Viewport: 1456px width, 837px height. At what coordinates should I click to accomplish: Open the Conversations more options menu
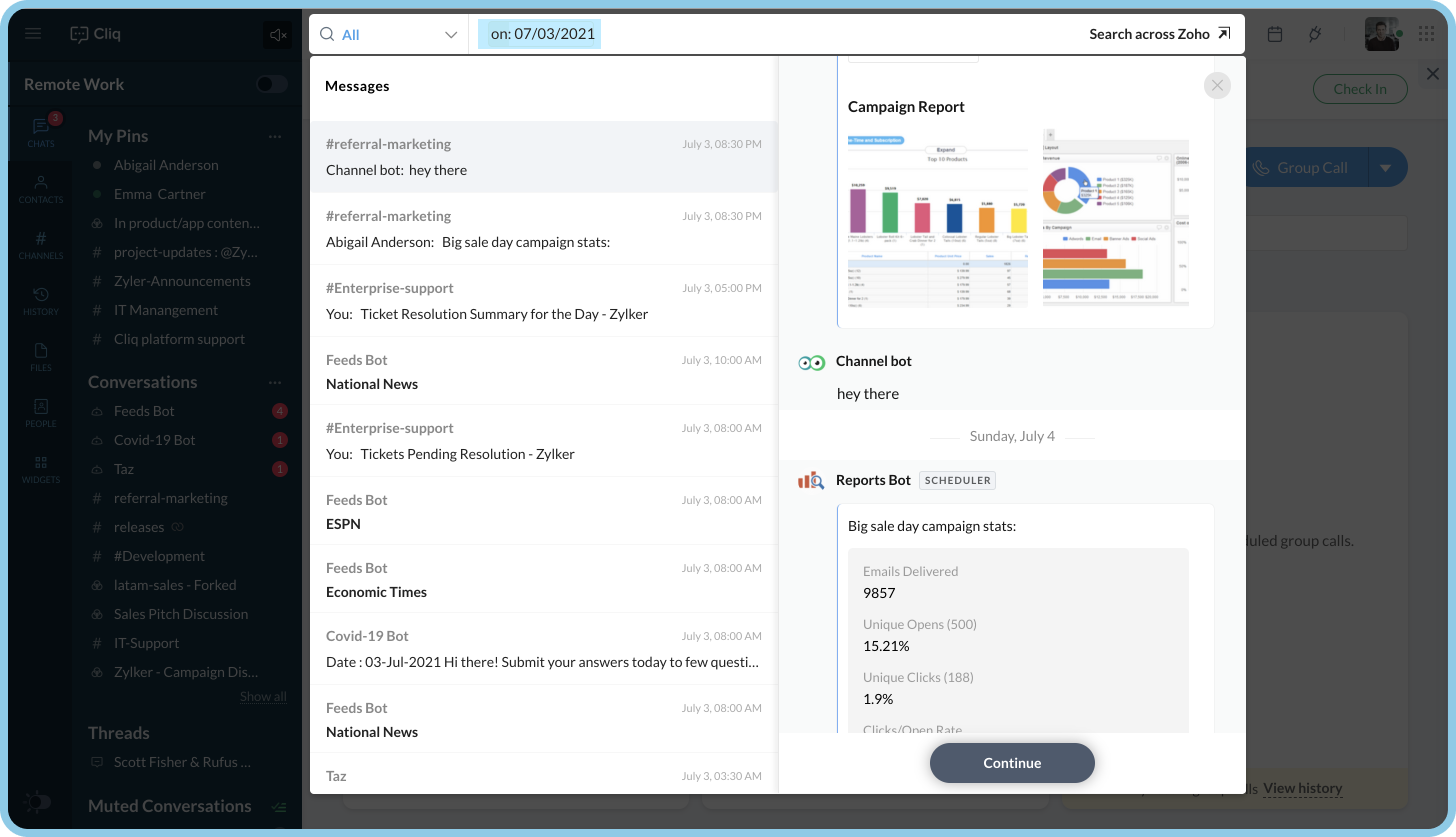275,381
